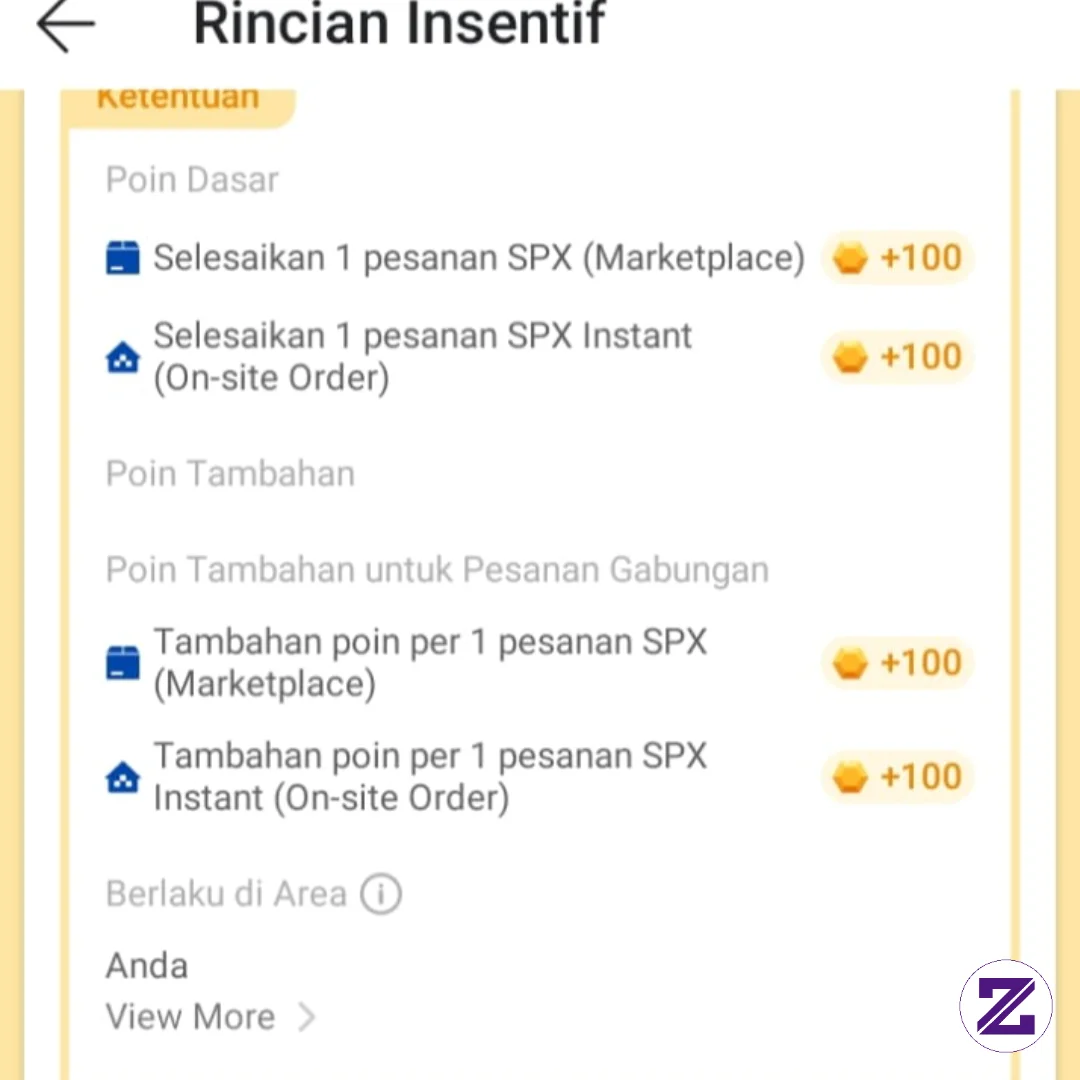Click the Poin Tambahan section heading

click(230, 474)
